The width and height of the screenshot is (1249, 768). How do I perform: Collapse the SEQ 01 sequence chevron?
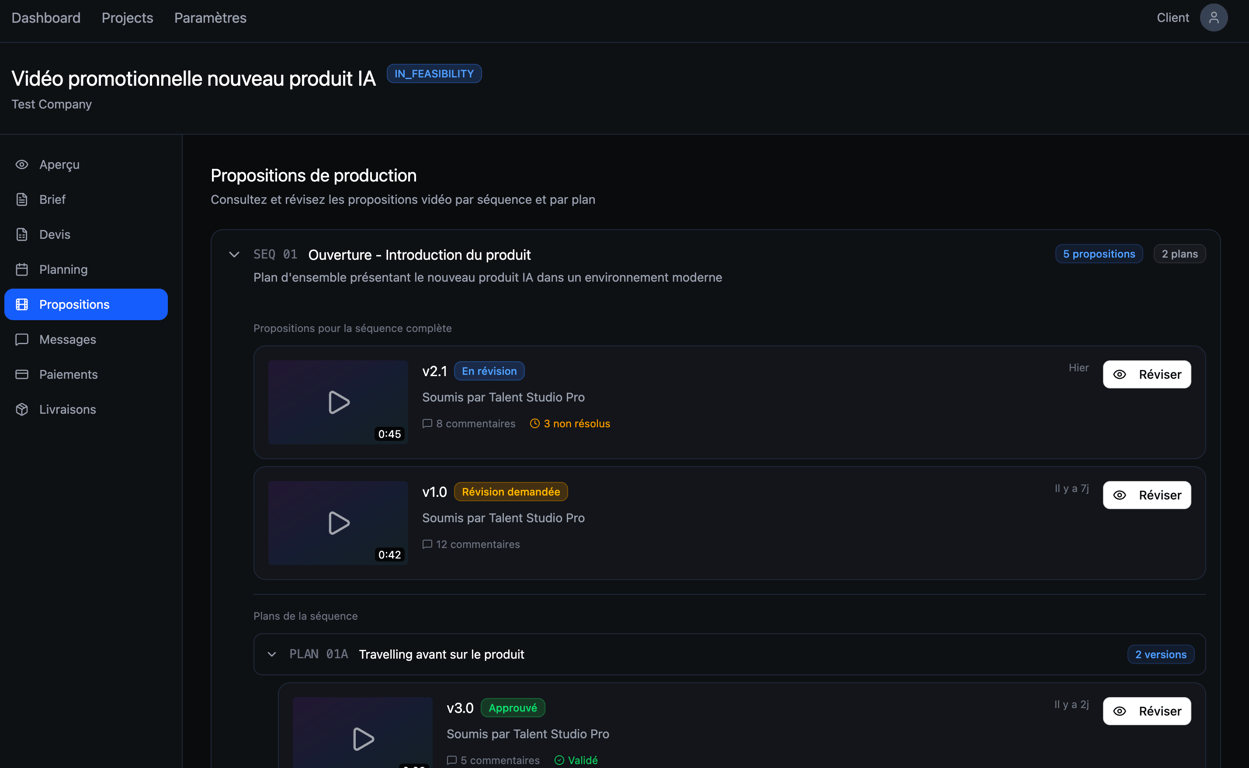point(234,255)
